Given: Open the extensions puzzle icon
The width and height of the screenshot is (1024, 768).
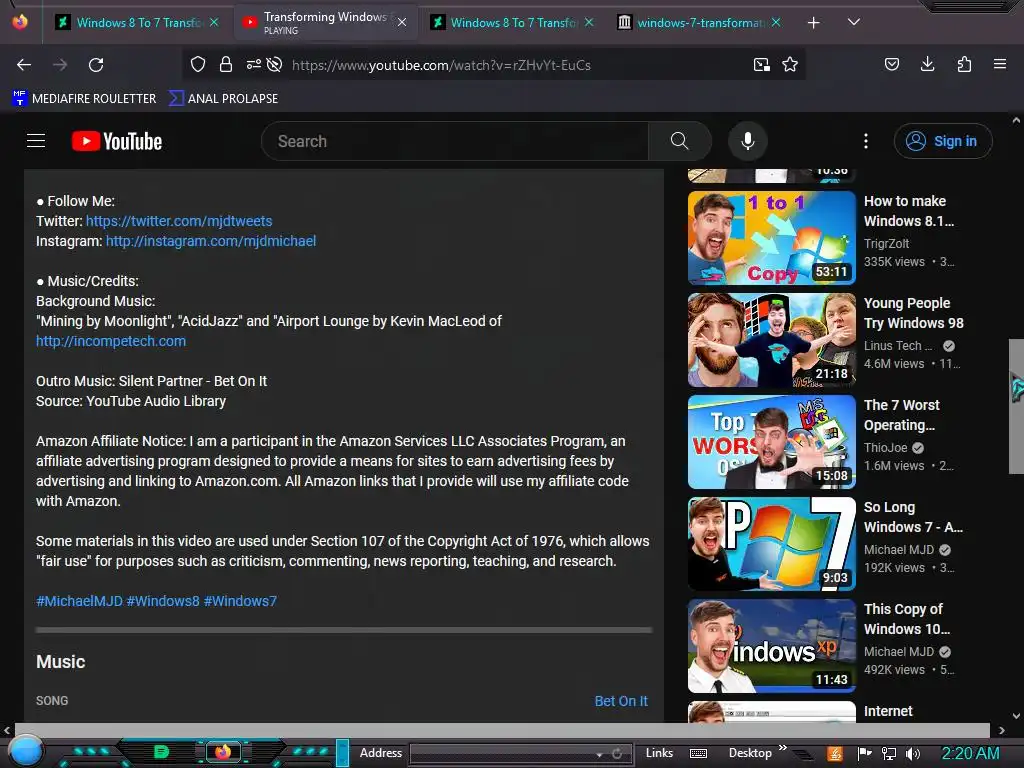Looking at the screenshot, I should click(x=964, y=64).
